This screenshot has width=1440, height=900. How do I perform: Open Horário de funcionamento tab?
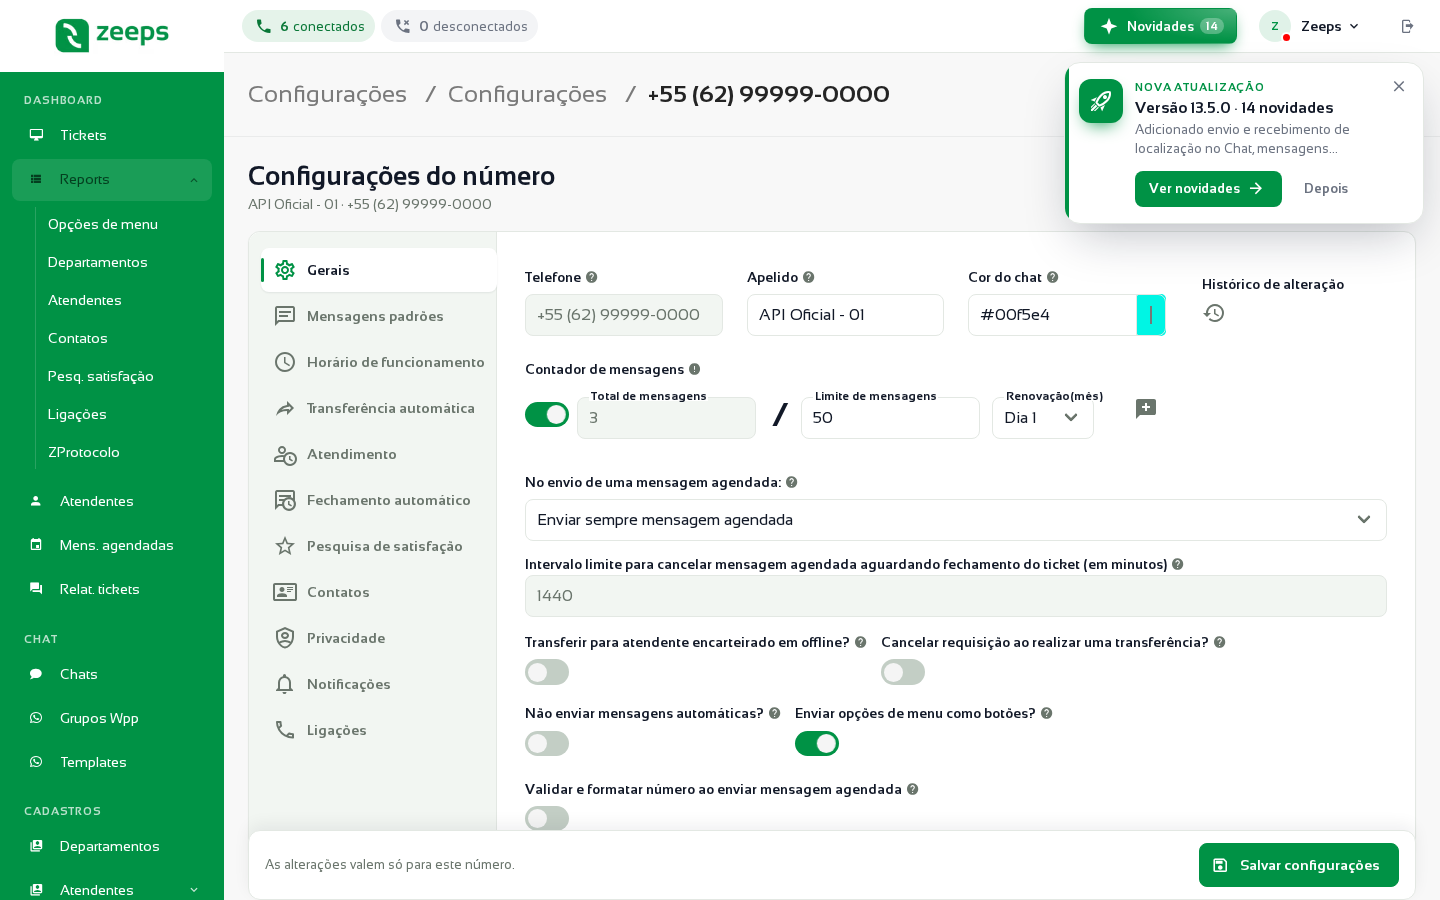(x=379, y=362)
